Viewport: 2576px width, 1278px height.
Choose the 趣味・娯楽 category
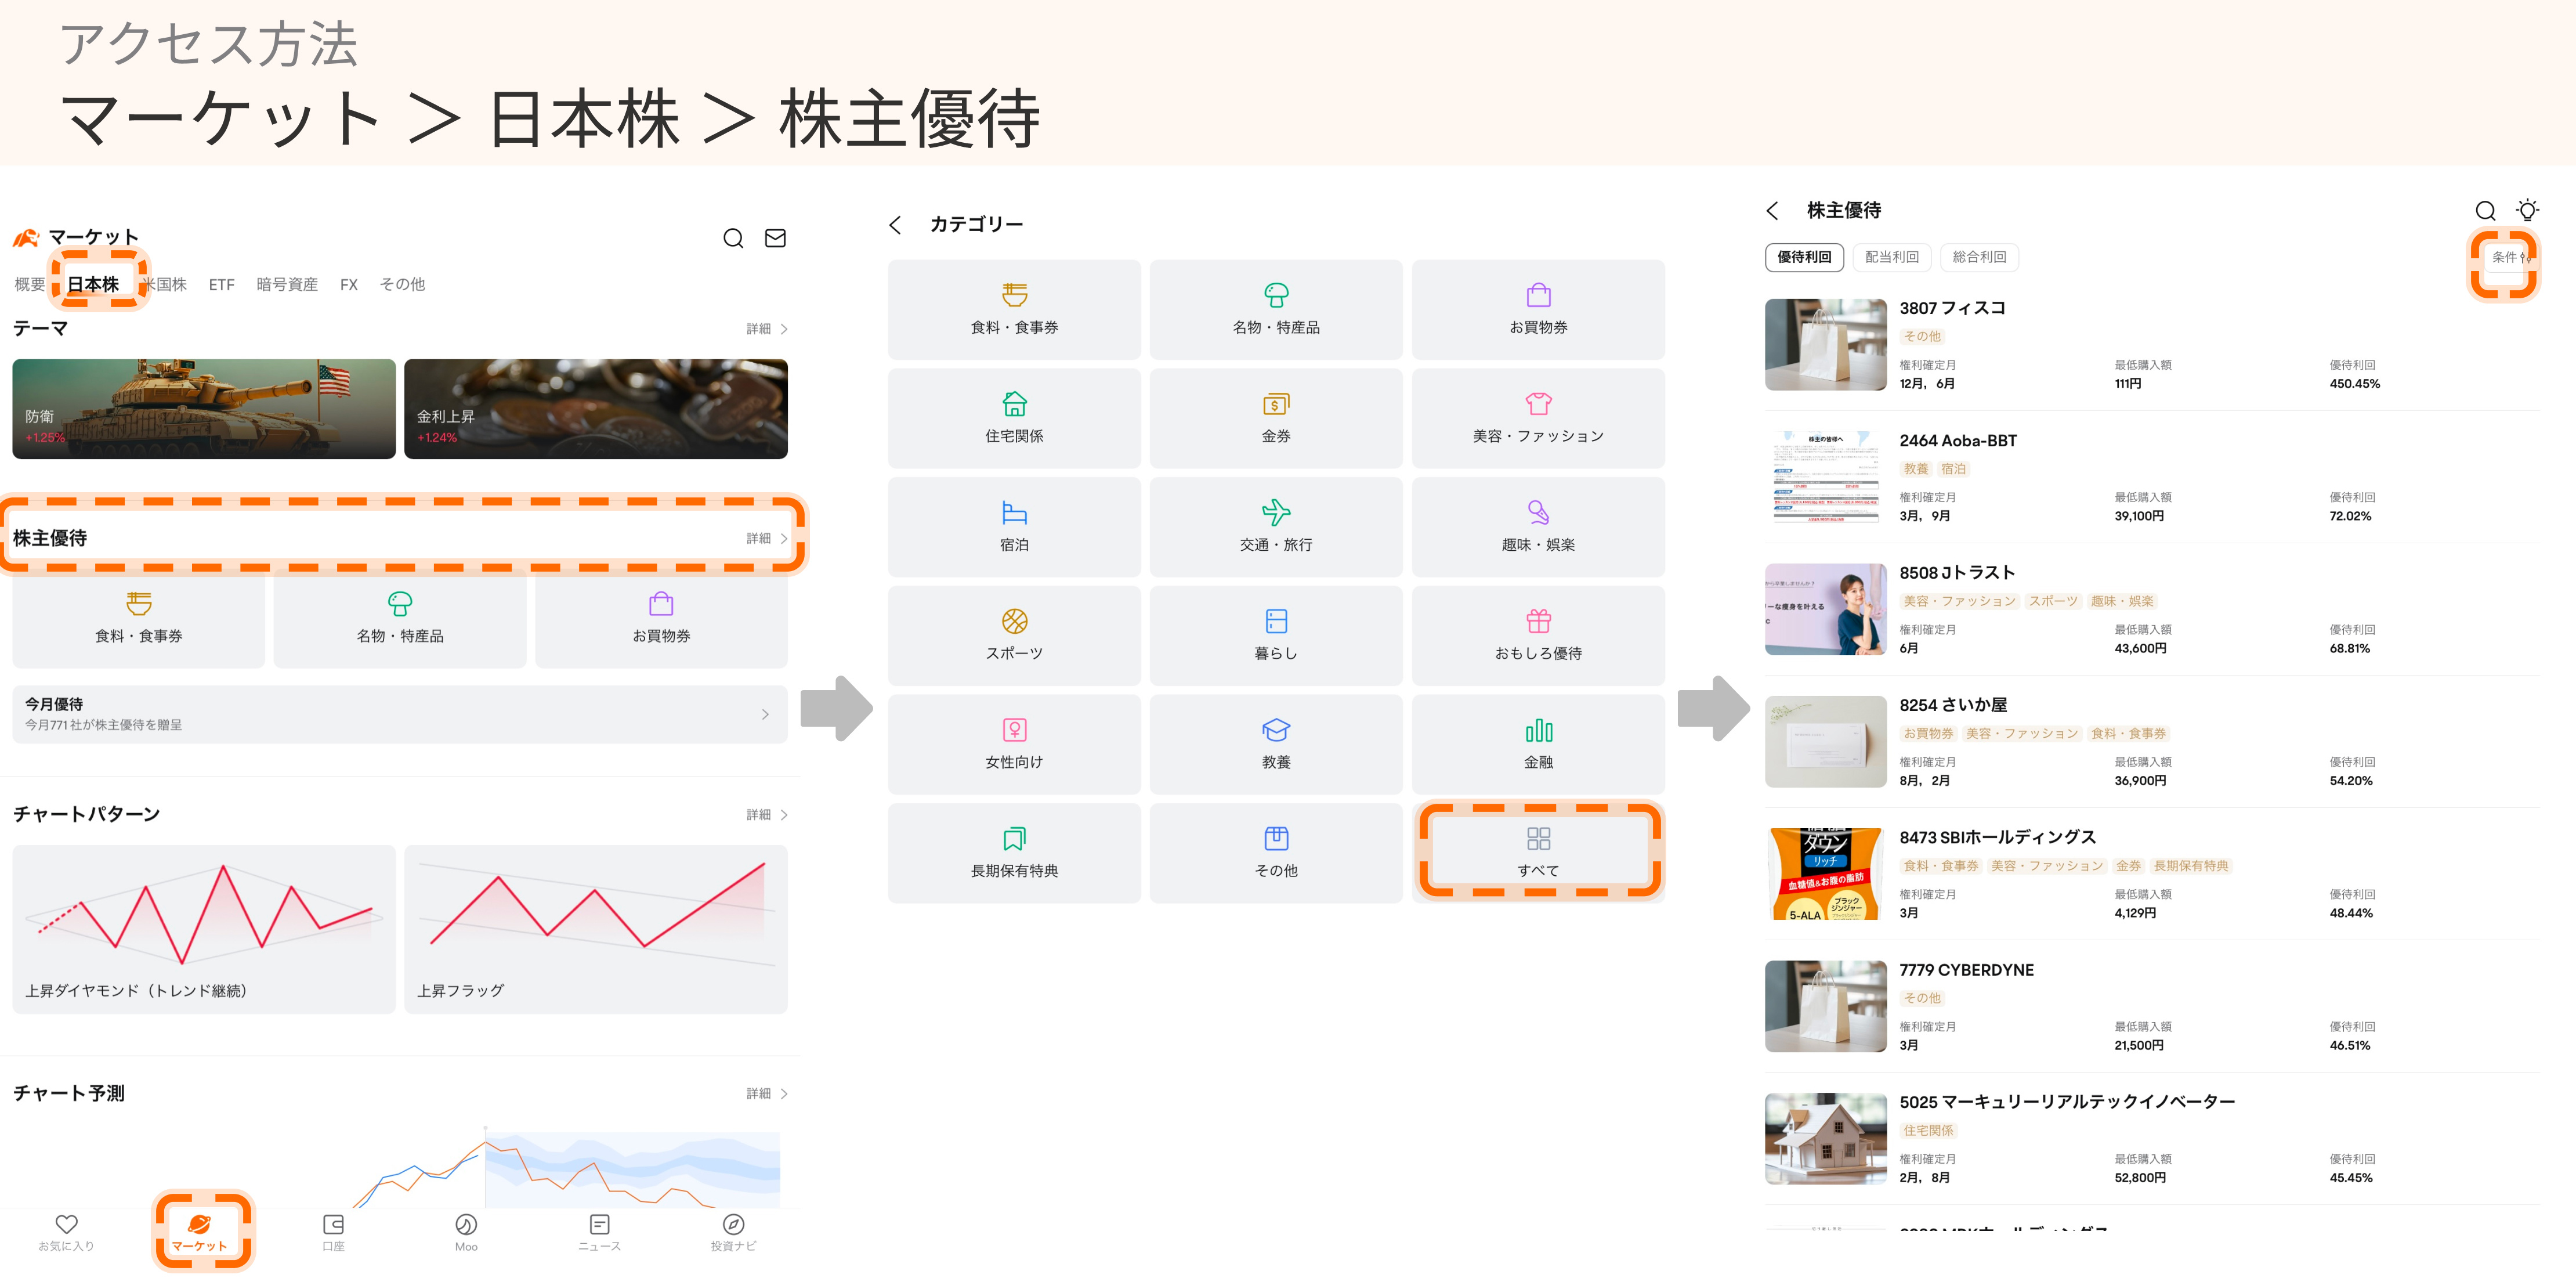pyautogui.click(x=1538, y=527)
